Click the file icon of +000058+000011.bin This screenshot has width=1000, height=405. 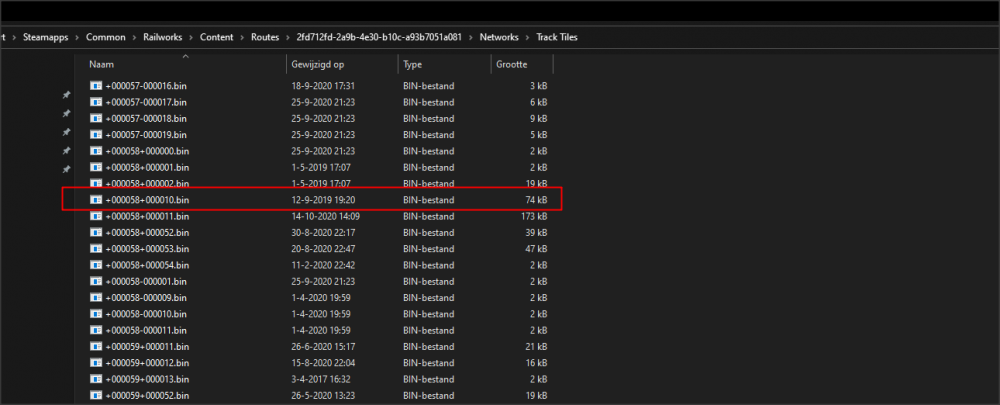(x=96, y=216)
